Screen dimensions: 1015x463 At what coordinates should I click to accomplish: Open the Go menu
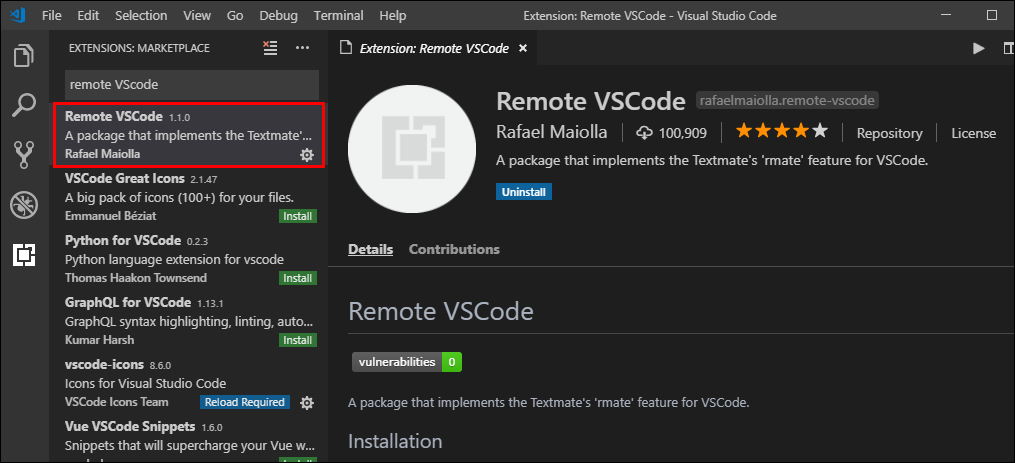point(235,15)
